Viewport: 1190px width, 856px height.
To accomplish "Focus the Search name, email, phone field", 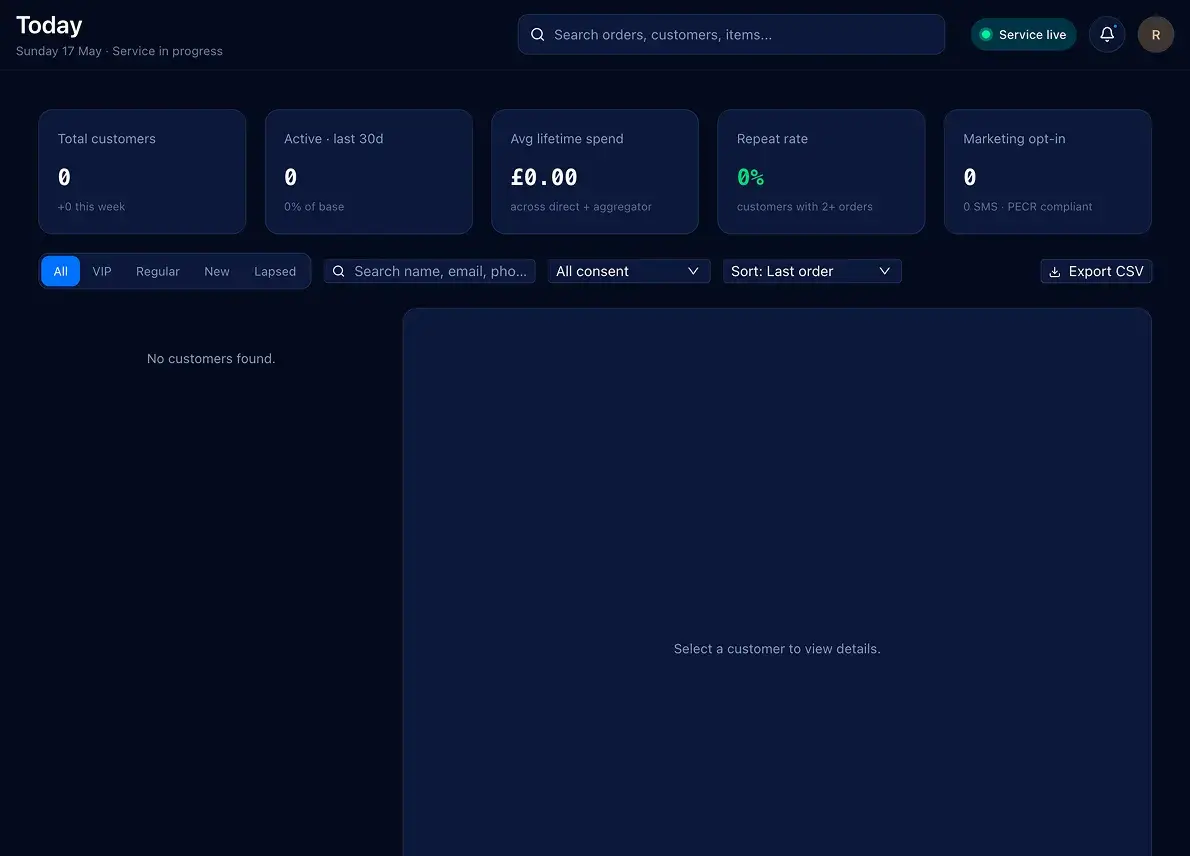I will (430, 271).
